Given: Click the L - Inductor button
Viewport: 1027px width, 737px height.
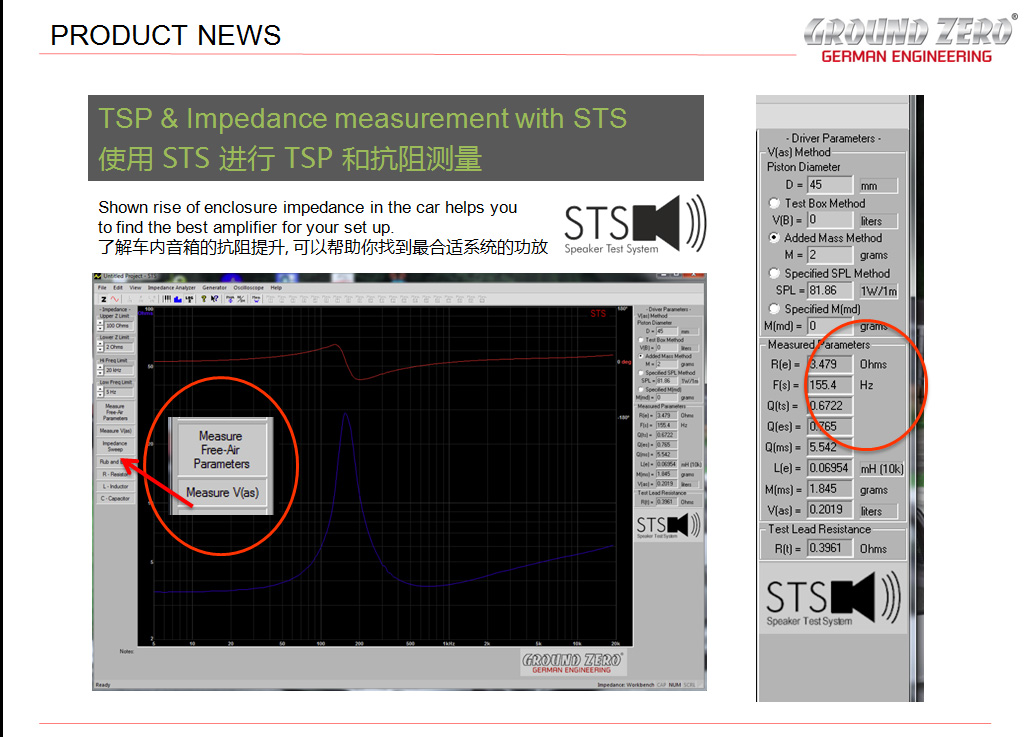Looking at the screenshot, I should (x=115, y=486).
